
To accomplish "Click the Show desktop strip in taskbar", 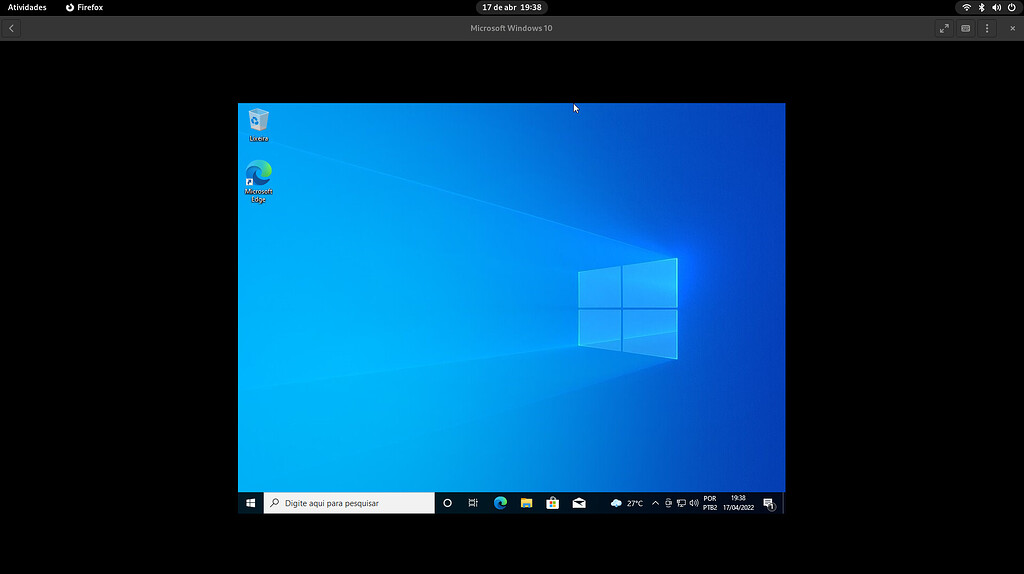I will (783, 503).
